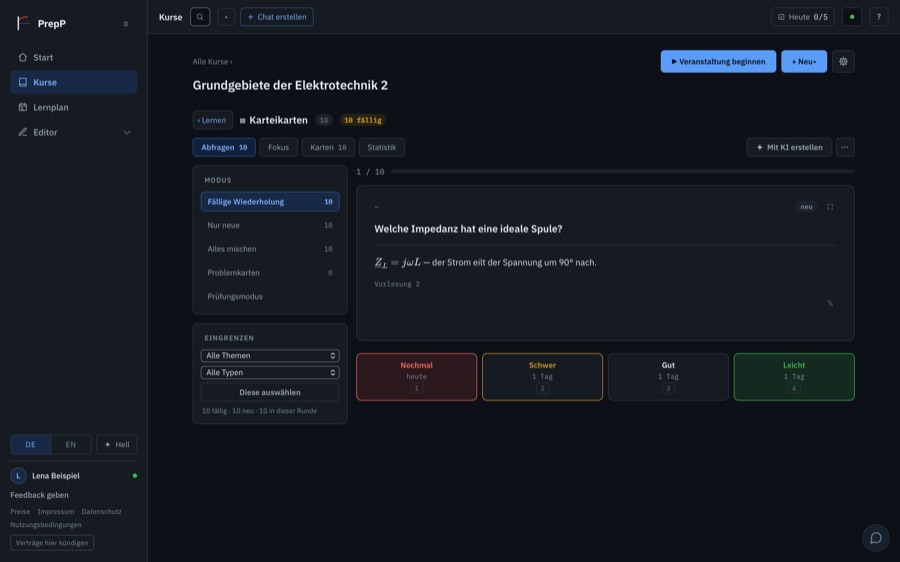Open the three-dots more options menu
Screen dimensions: 900x562
tap(845, 148)
